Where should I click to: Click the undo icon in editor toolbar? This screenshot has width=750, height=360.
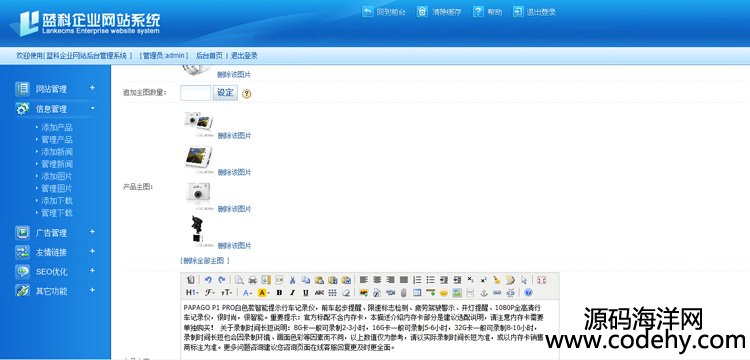208,280
